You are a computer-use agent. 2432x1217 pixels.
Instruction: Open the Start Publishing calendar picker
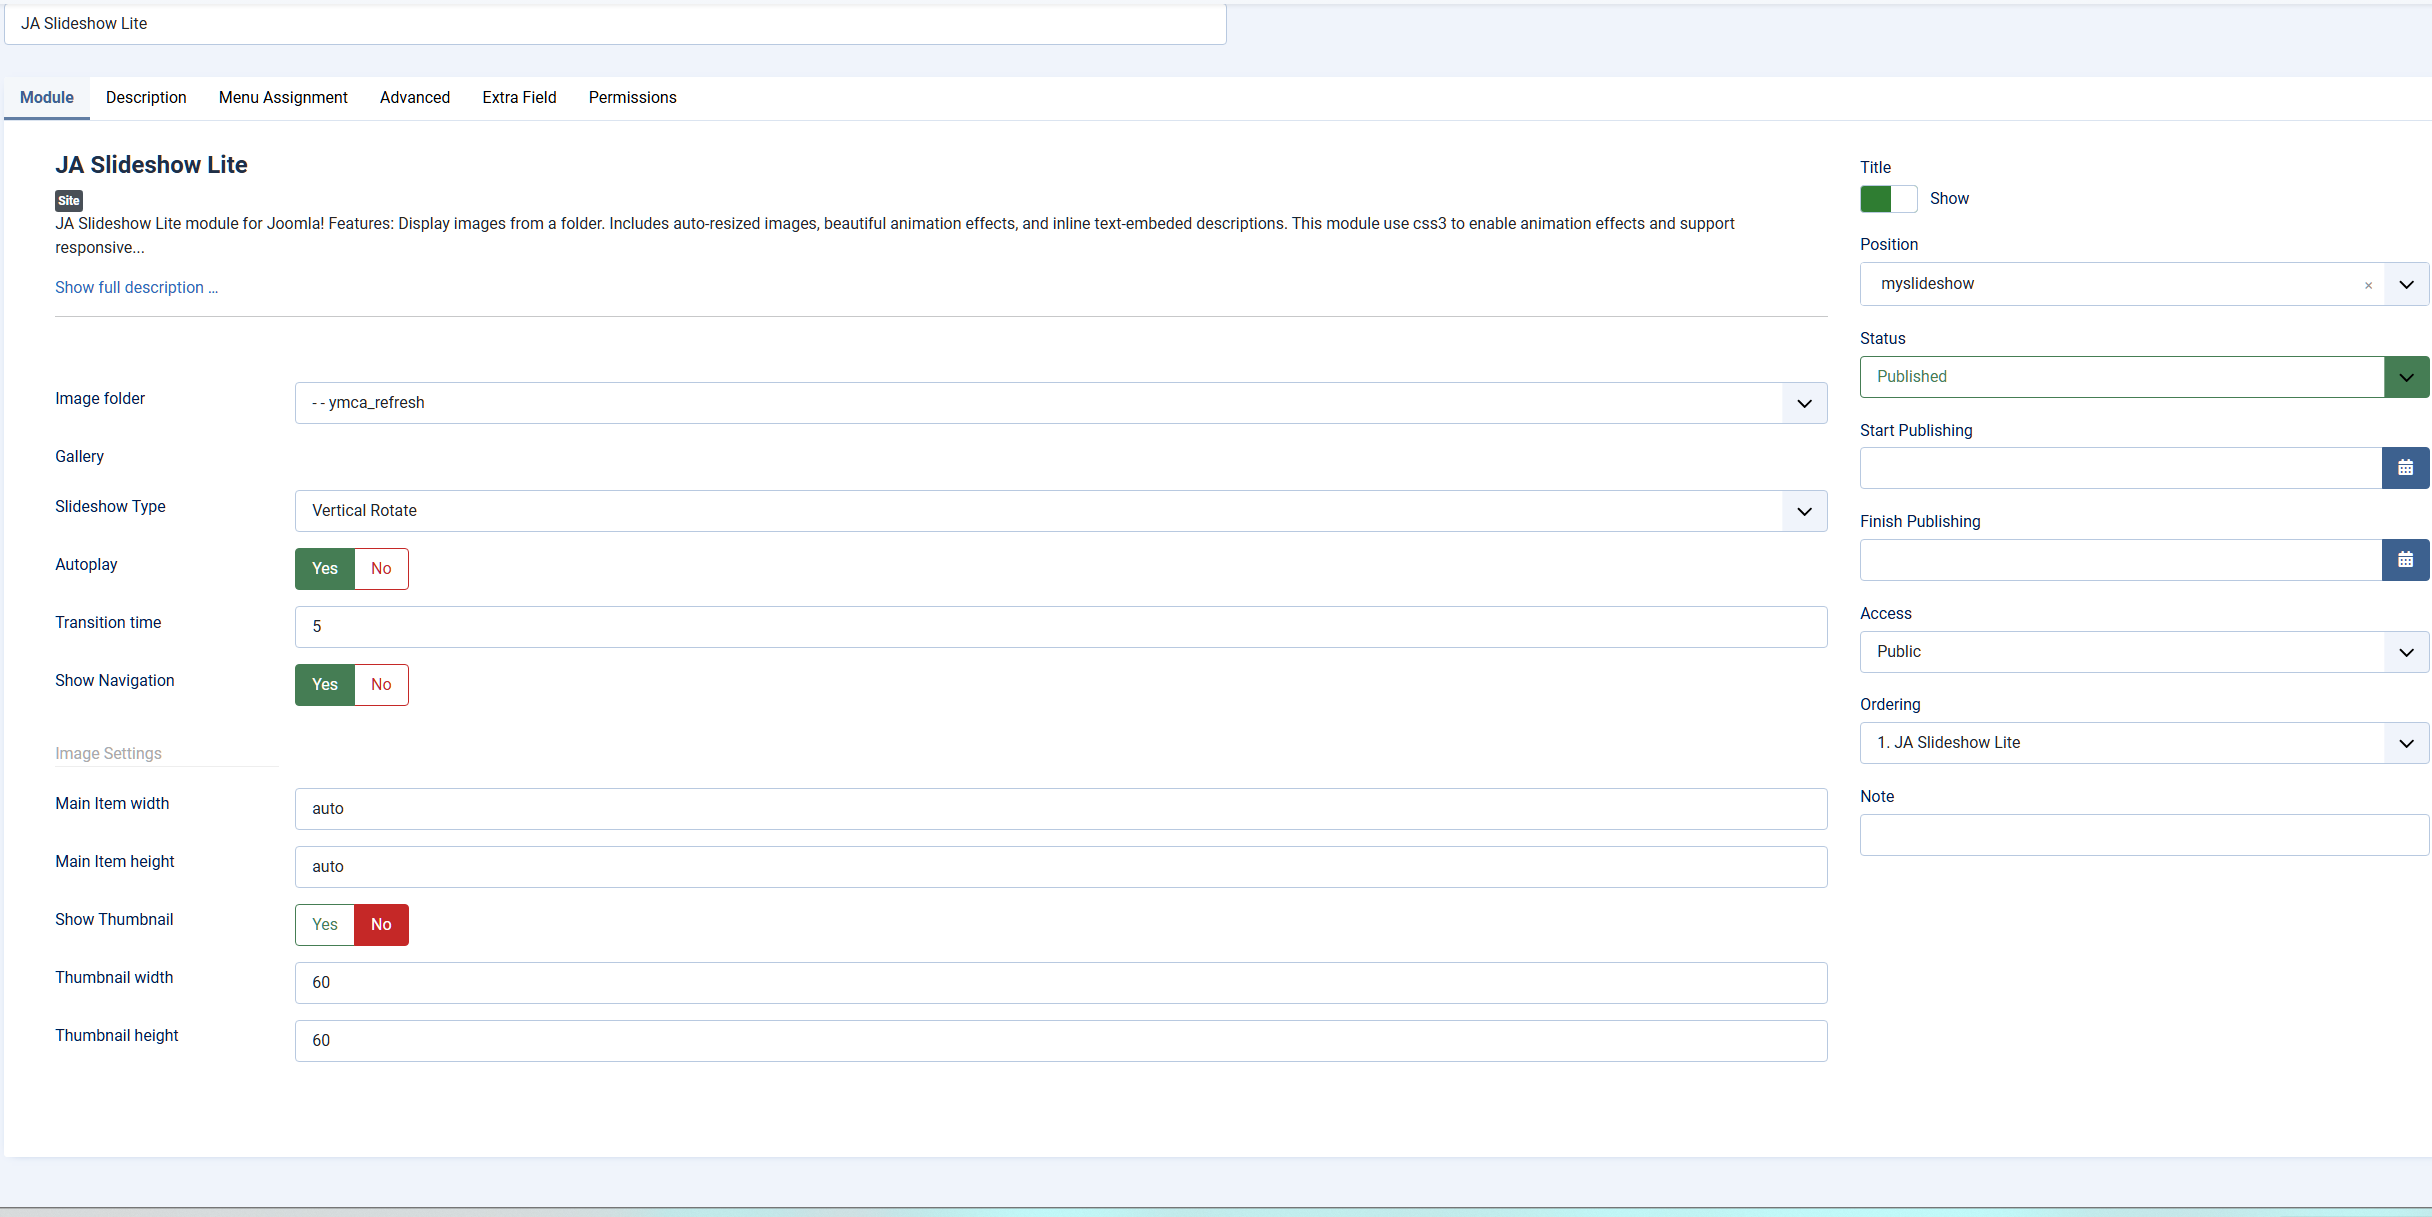click(2405, 468)
